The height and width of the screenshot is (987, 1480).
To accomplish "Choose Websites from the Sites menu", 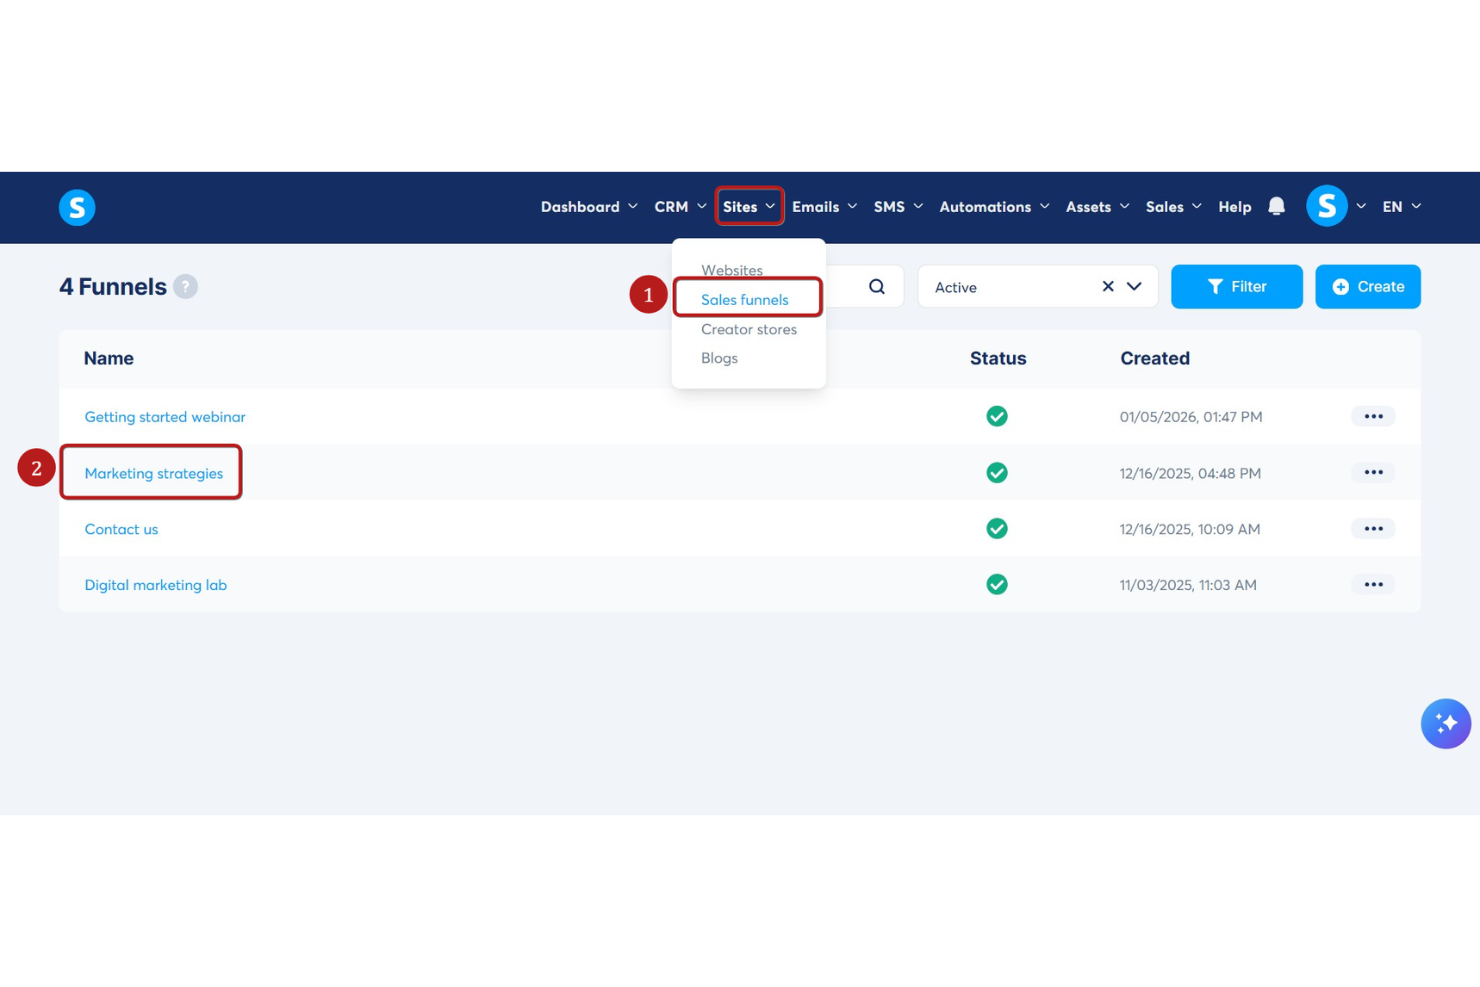I will (x=732, y=270).
